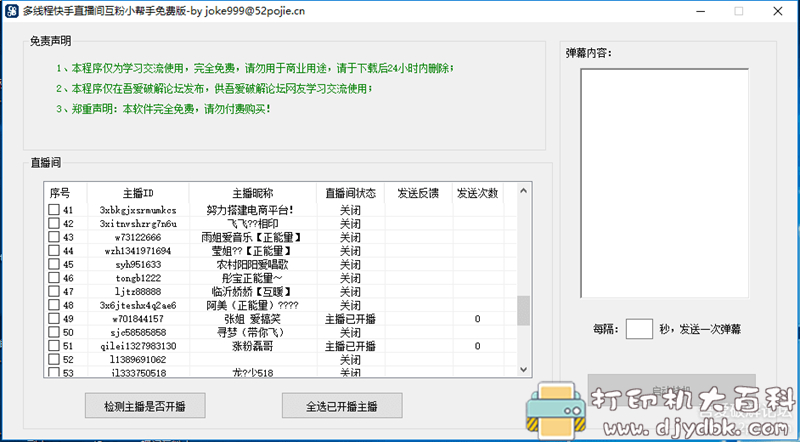Screen dimensions: 800x442
Task: Select ID 3xitnvshzrg7n6u
Action: [x=138, y=224]
